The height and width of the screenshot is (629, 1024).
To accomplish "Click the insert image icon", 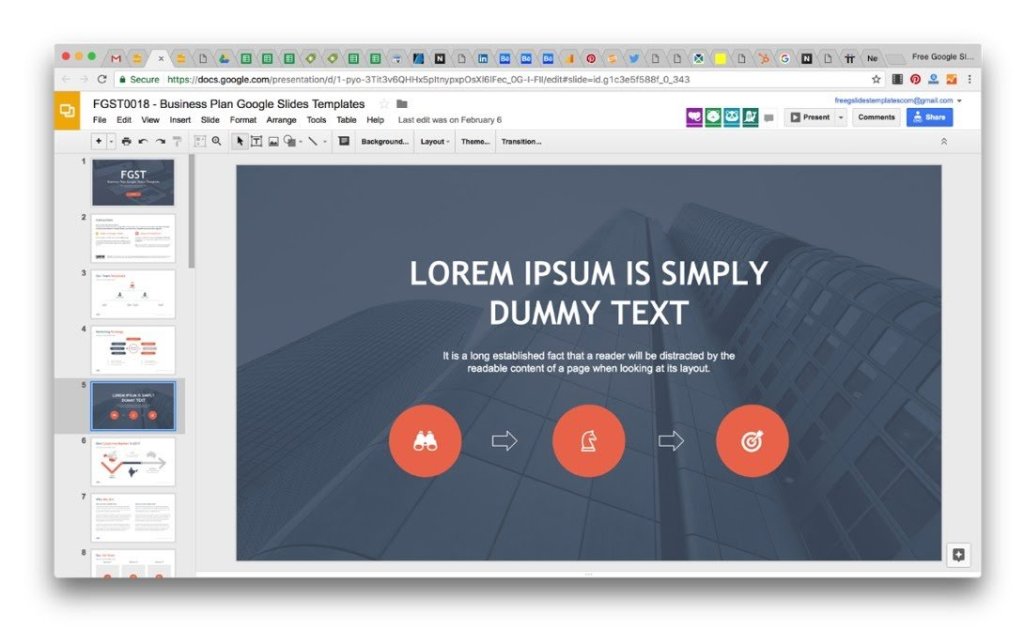I will (x=273, y=142).
